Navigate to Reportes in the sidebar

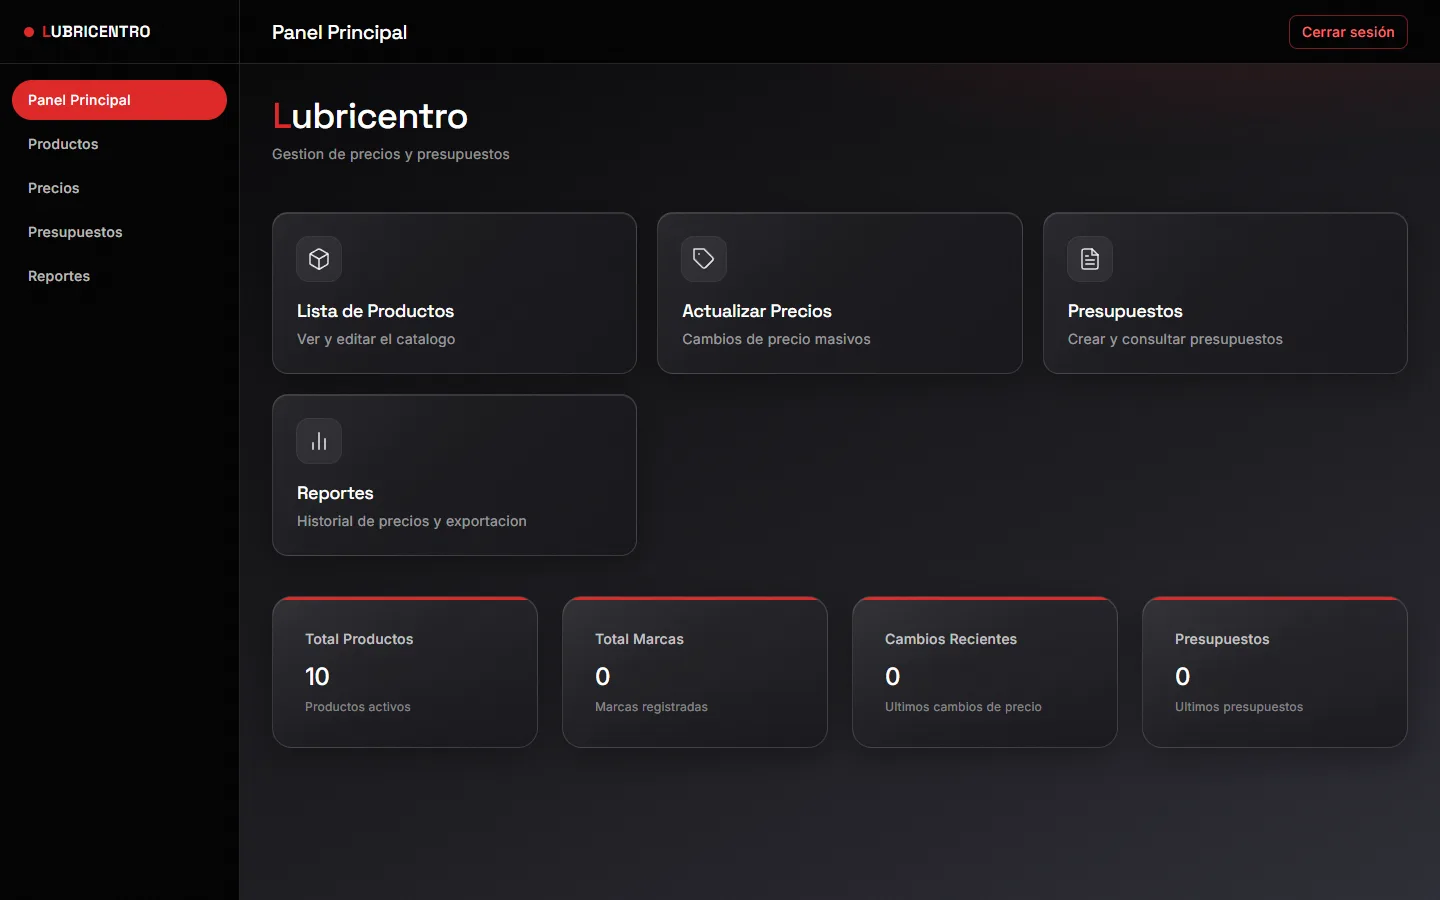pyautogui.click(x=119, y=276)
